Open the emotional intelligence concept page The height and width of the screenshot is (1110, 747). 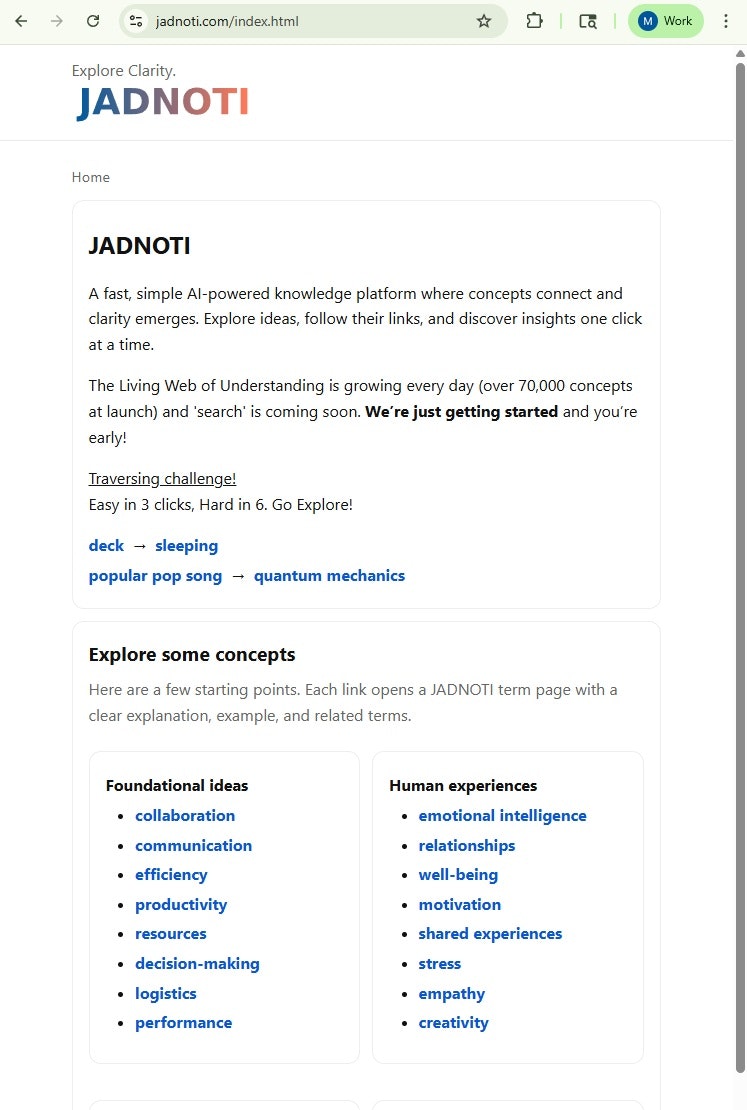pyautogui.click(x=502, y=815)
